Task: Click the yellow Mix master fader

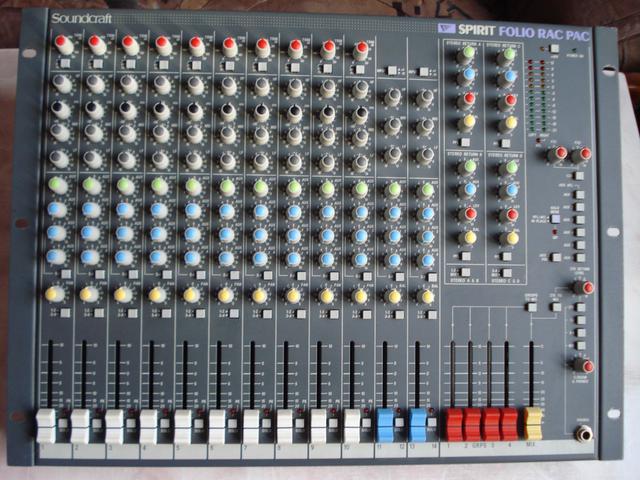Action: pos(533,422)
